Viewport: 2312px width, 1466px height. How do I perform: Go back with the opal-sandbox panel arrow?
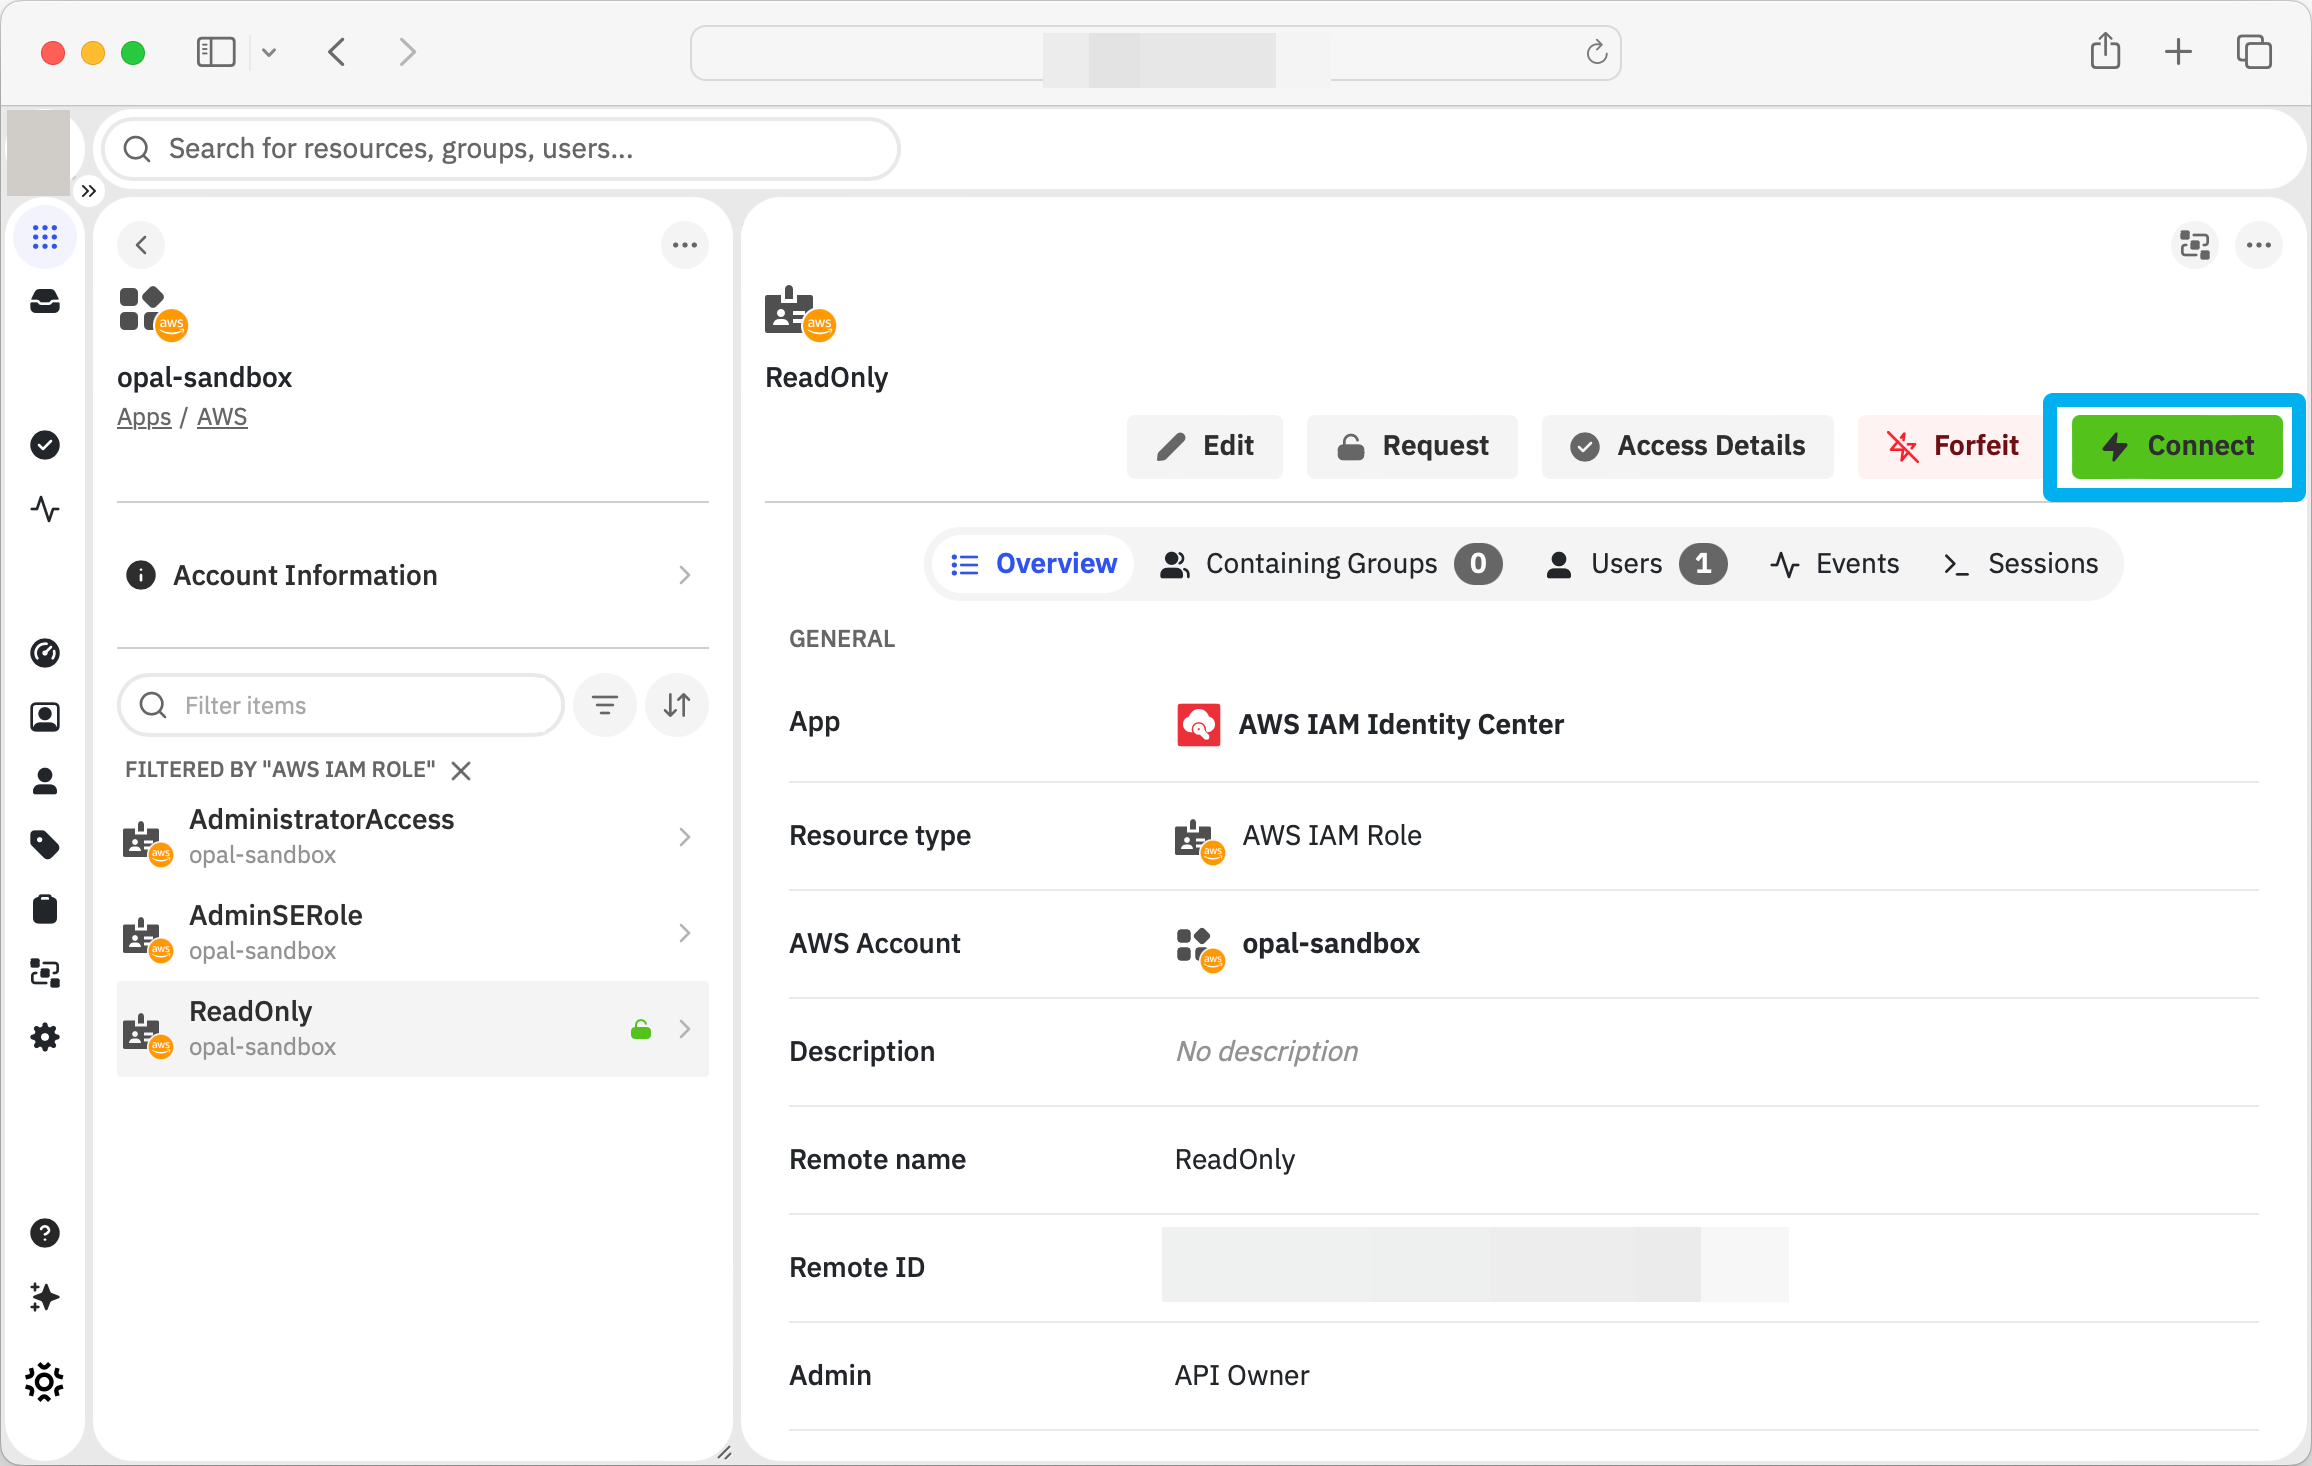pyautogui.click(x=141, y=245)
